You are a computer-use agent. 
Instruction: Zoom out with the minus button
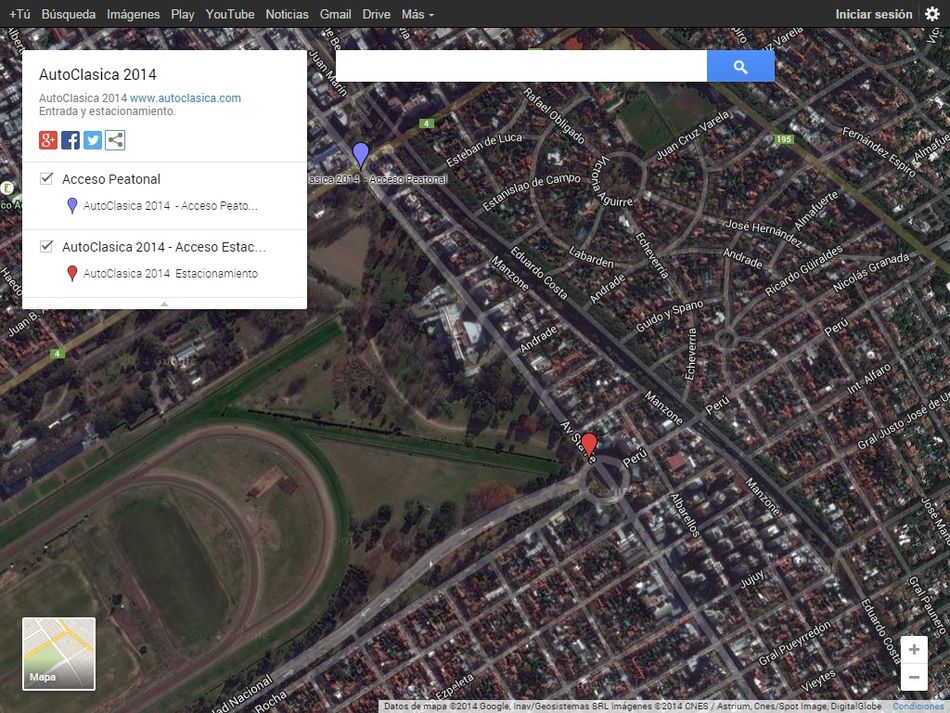(x=914, y=677)
